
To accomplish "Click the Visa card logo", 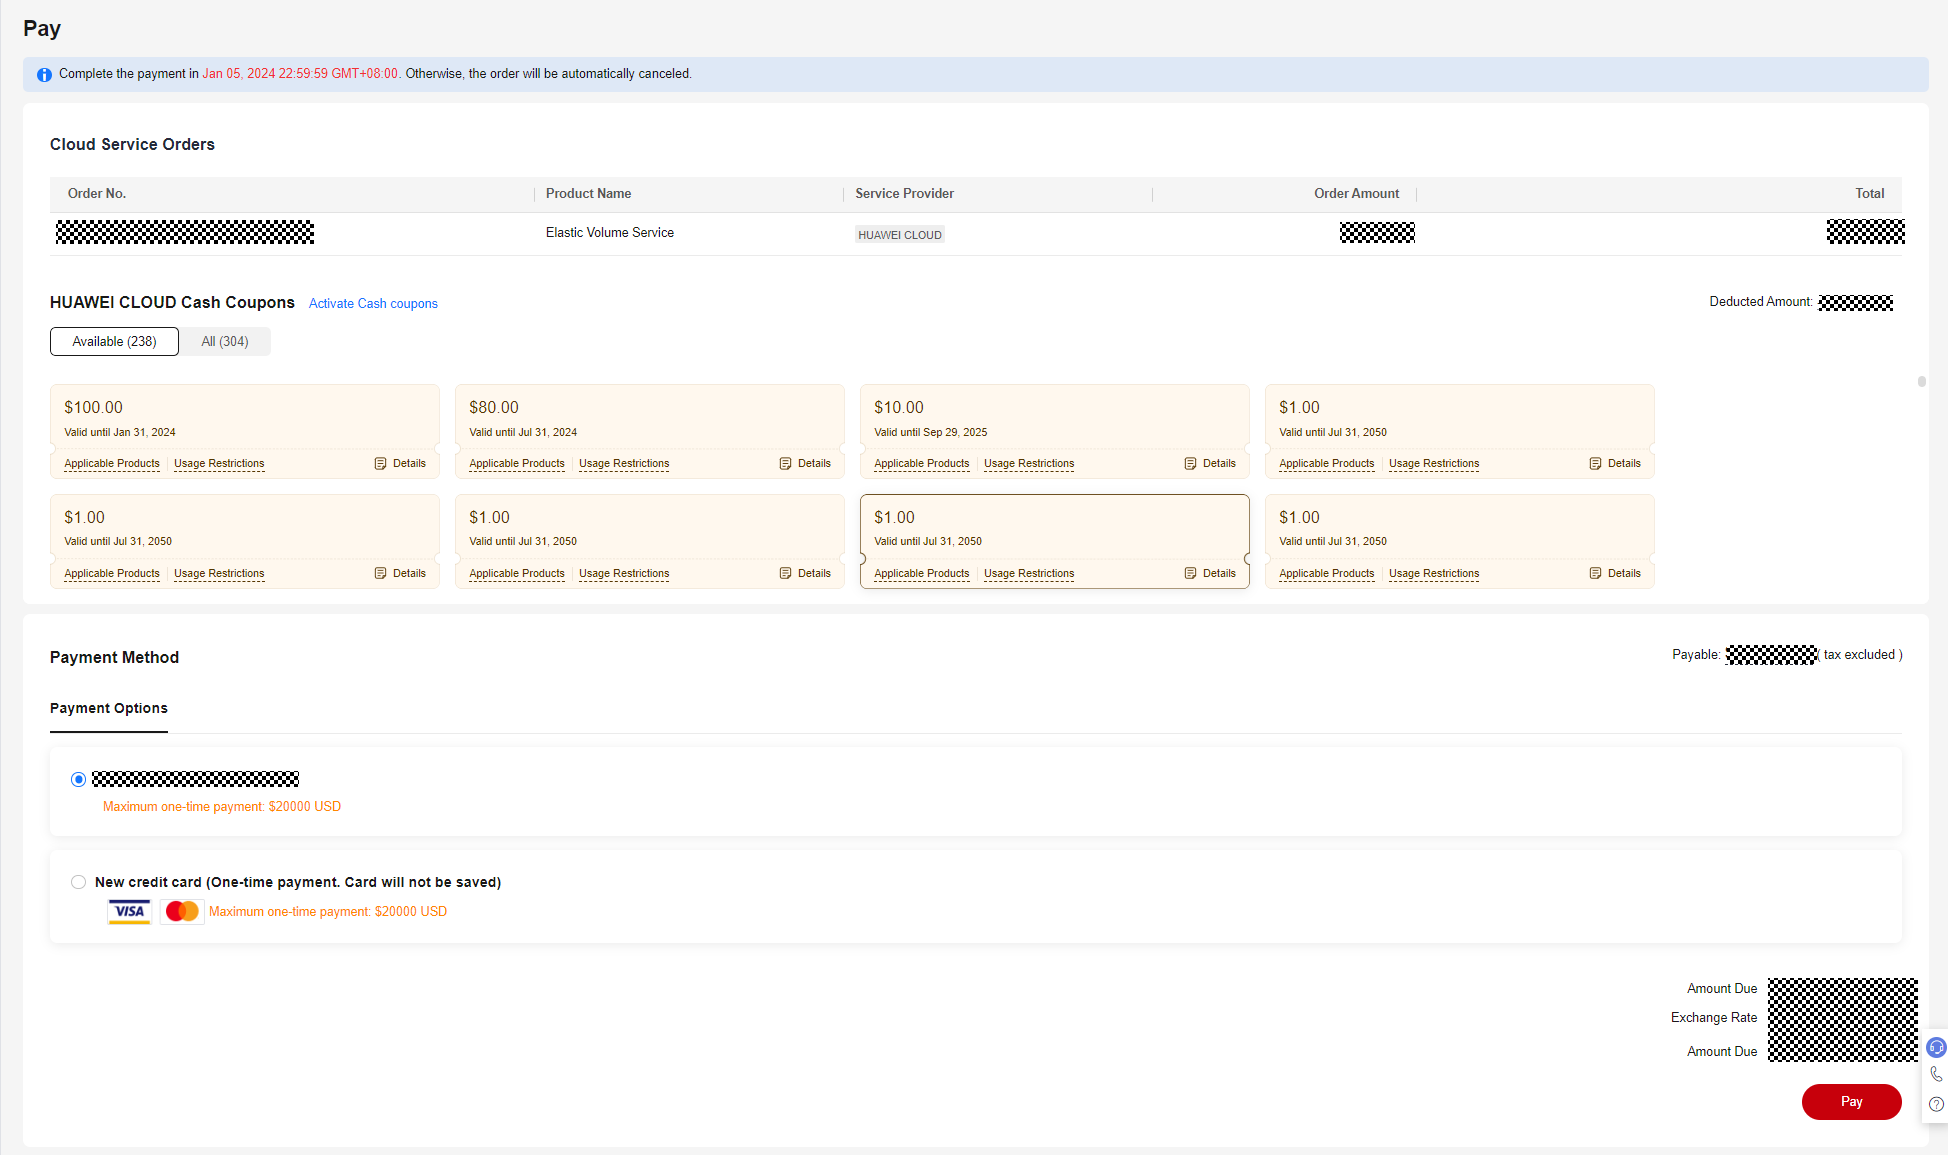I will coord(129,911).
